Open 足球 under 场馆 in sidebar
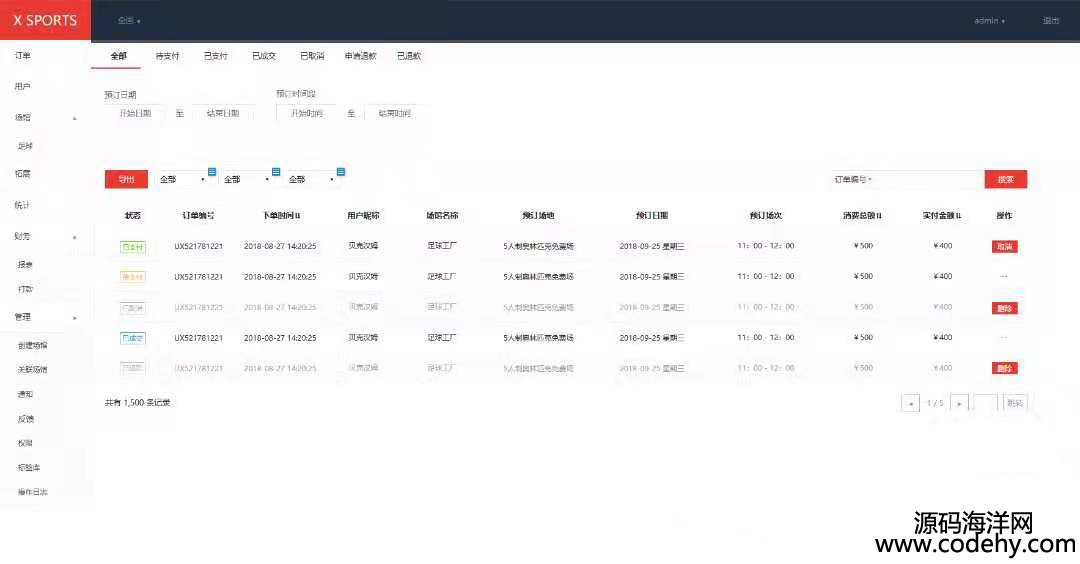 pyautogui.click(x=25, y=146)
